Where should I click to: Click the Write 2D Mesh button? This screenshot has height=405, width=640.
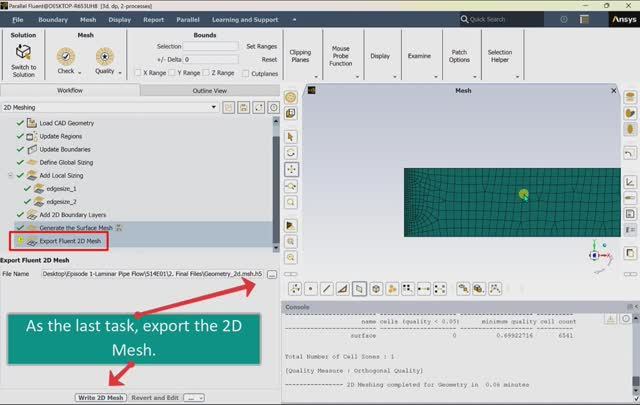[x=100, y=398]
